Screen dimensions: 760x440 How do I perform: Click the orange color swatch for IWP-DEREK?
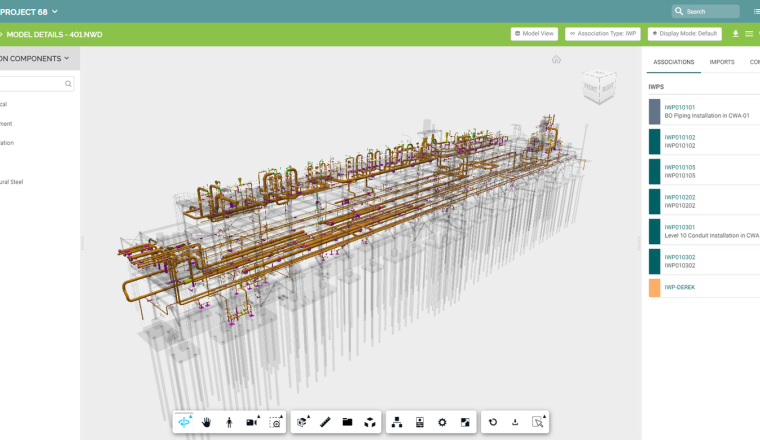point(654,288)
